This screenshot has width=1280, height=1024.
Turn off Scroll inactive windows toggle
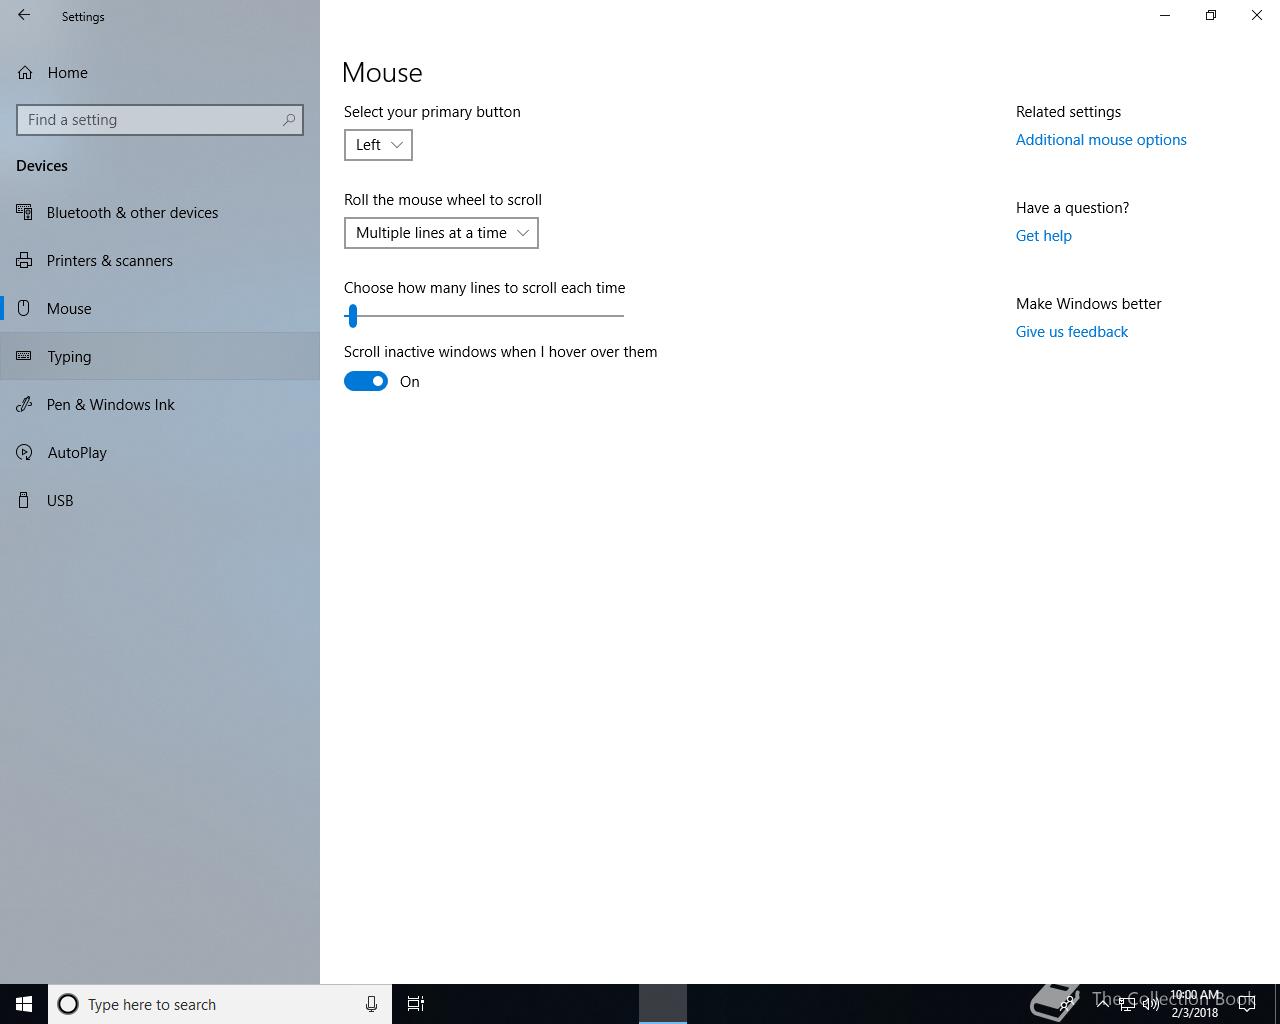[x=366, y=381]
